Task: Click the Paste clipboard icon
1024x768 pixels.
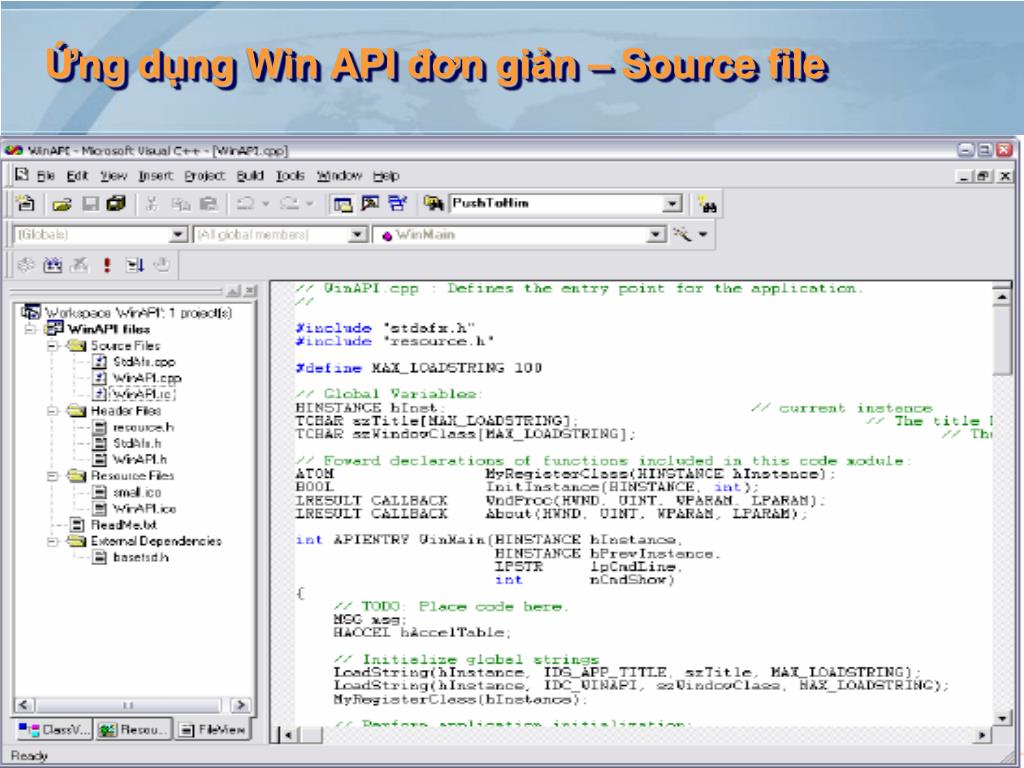Action: point(208,204)
